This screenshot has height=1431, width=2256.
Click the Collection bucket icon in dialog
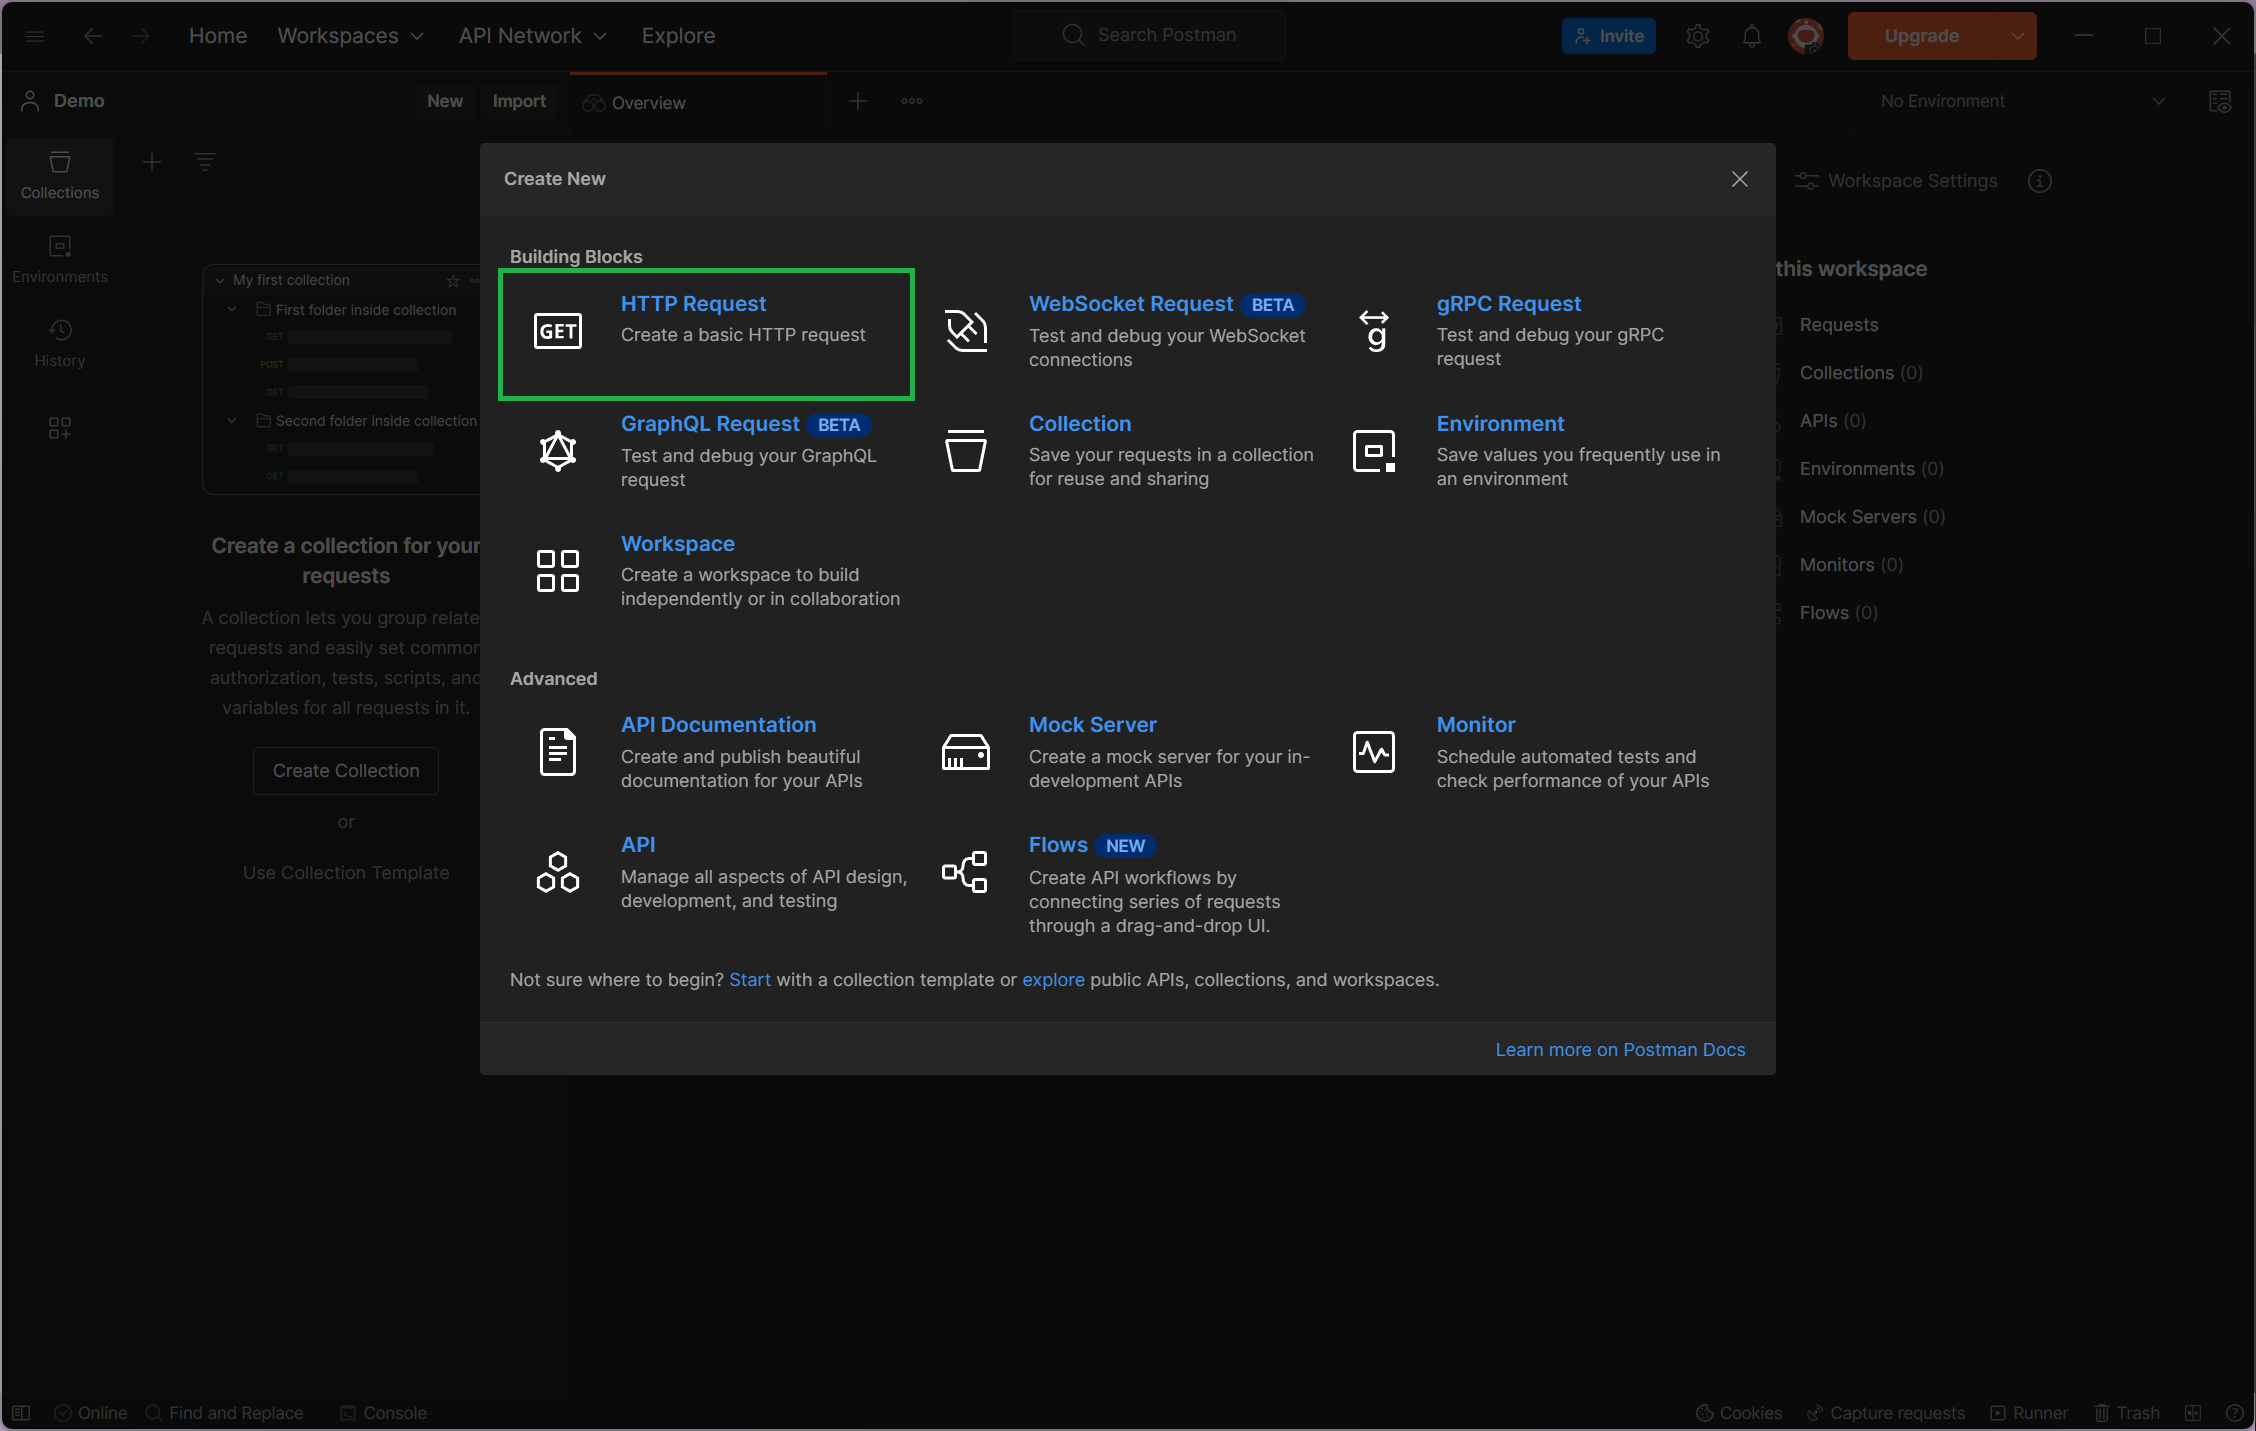coord(966,451)
